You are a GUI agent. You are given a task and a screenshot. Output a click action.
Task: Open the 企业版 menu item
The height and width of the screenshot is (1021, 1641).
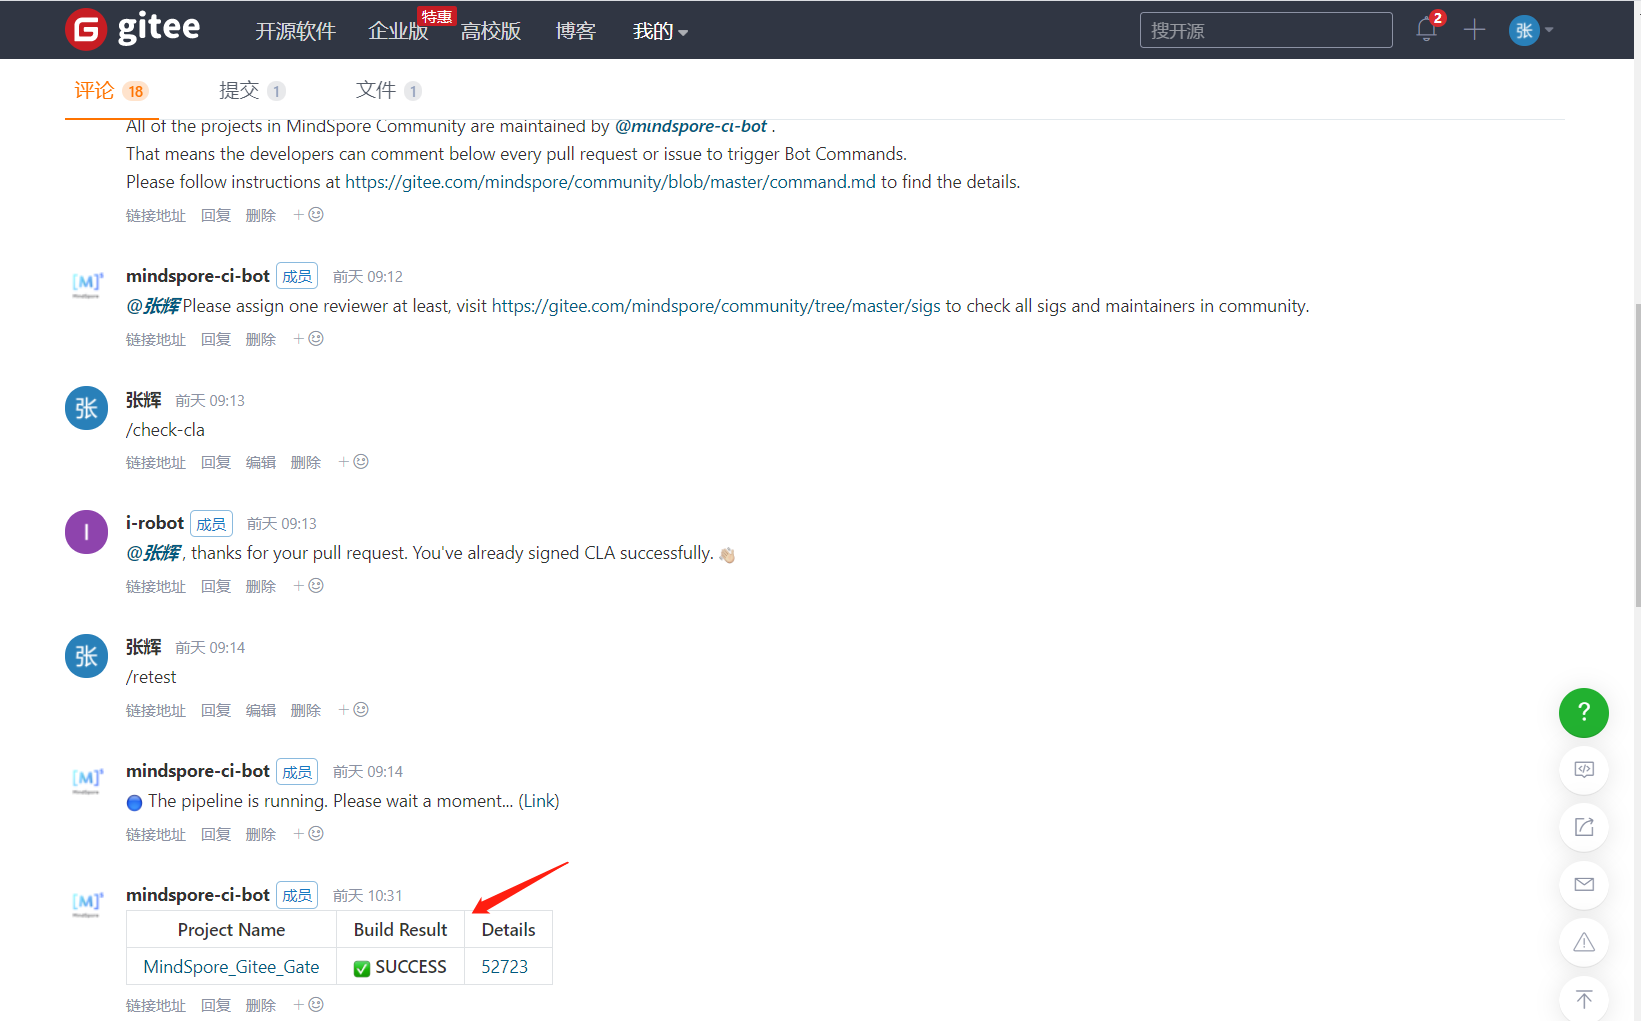pyautogui.click(x=398, y=31)
